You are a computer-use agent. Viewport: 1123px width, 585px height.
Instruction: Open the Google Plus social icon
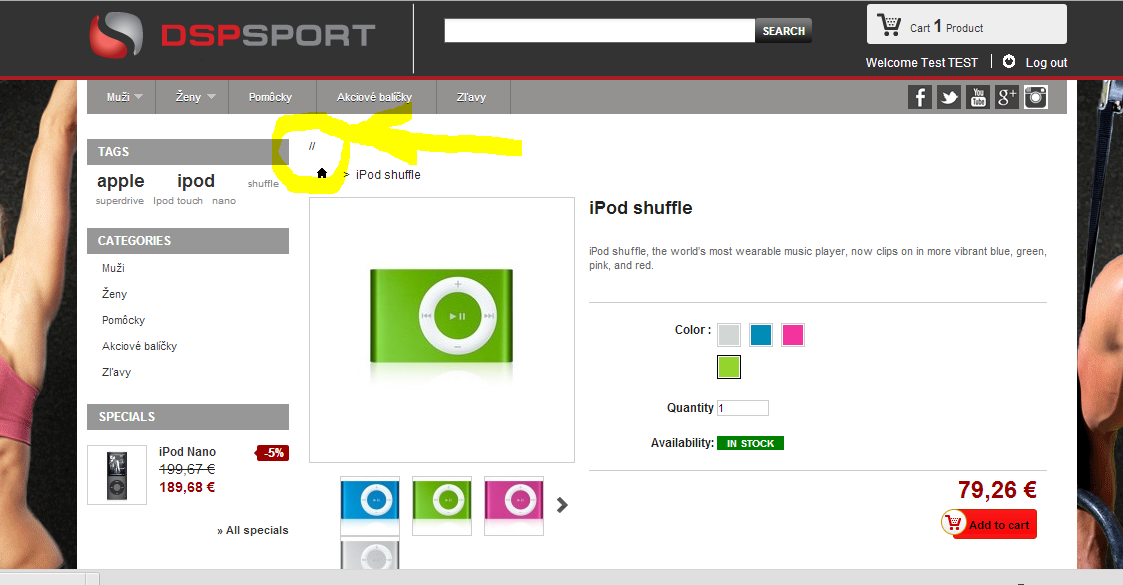point(1006,97)
